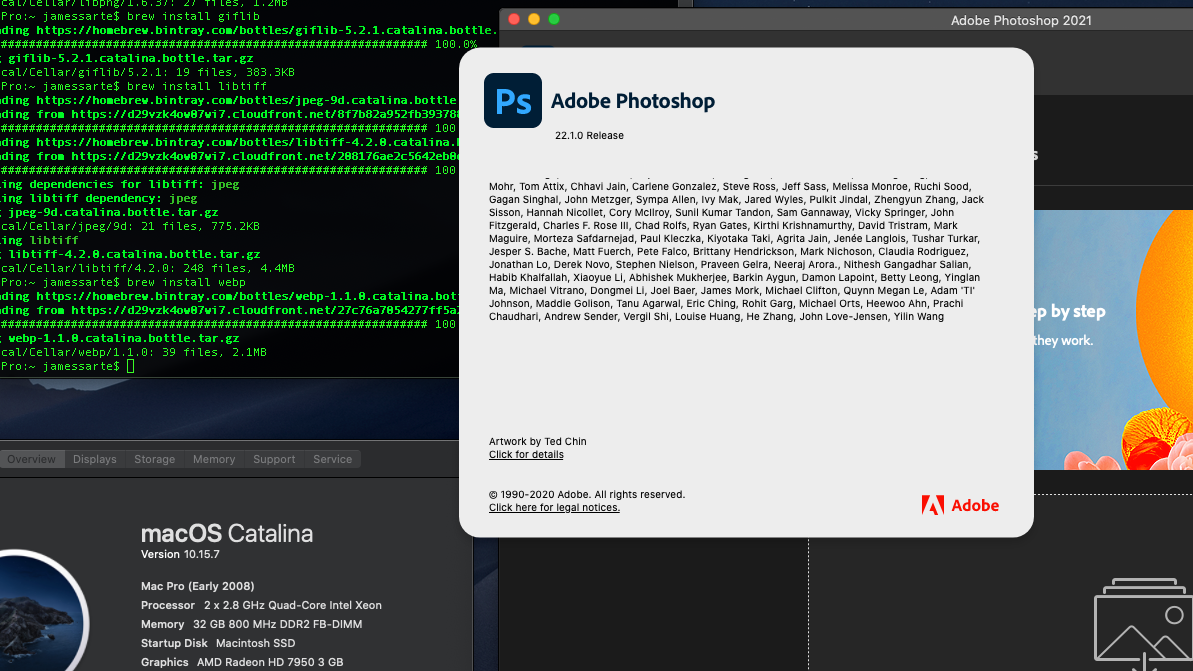Click terminal line 'Cellar/libtiff/4.2.0: 248 files, 4.4MB'
The height and width of the screenshot is (671, 1193).
point(148,268)
